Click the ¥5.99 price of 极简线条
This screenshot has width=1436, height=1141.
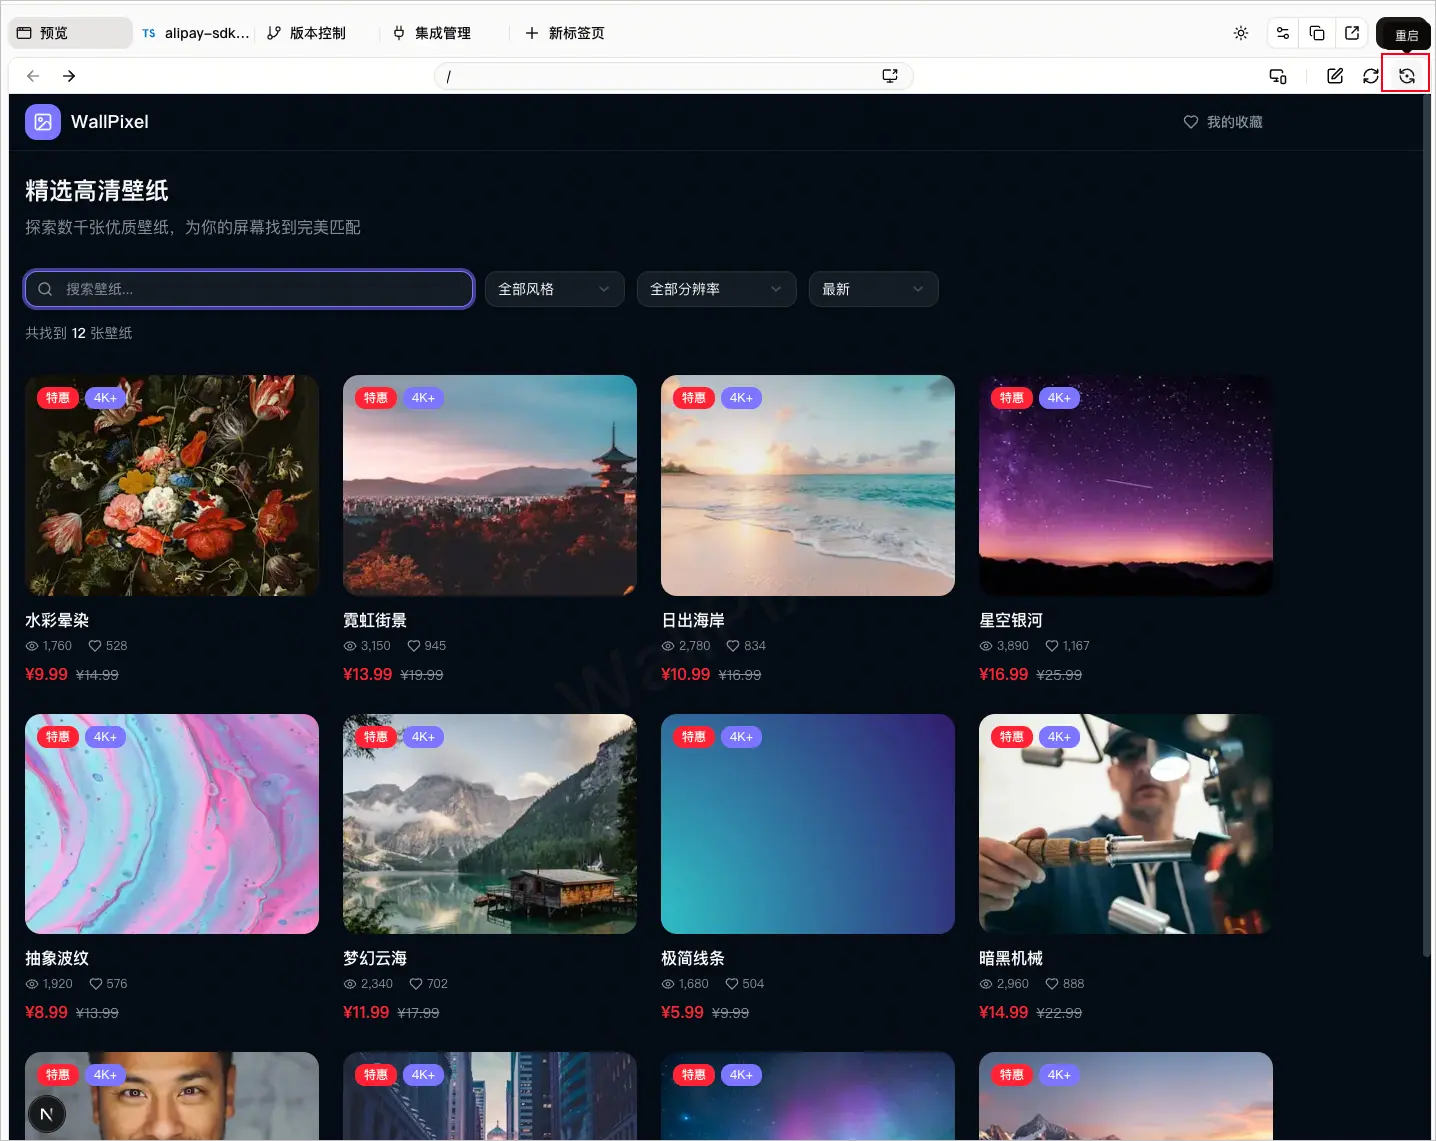coord(682,1012)
